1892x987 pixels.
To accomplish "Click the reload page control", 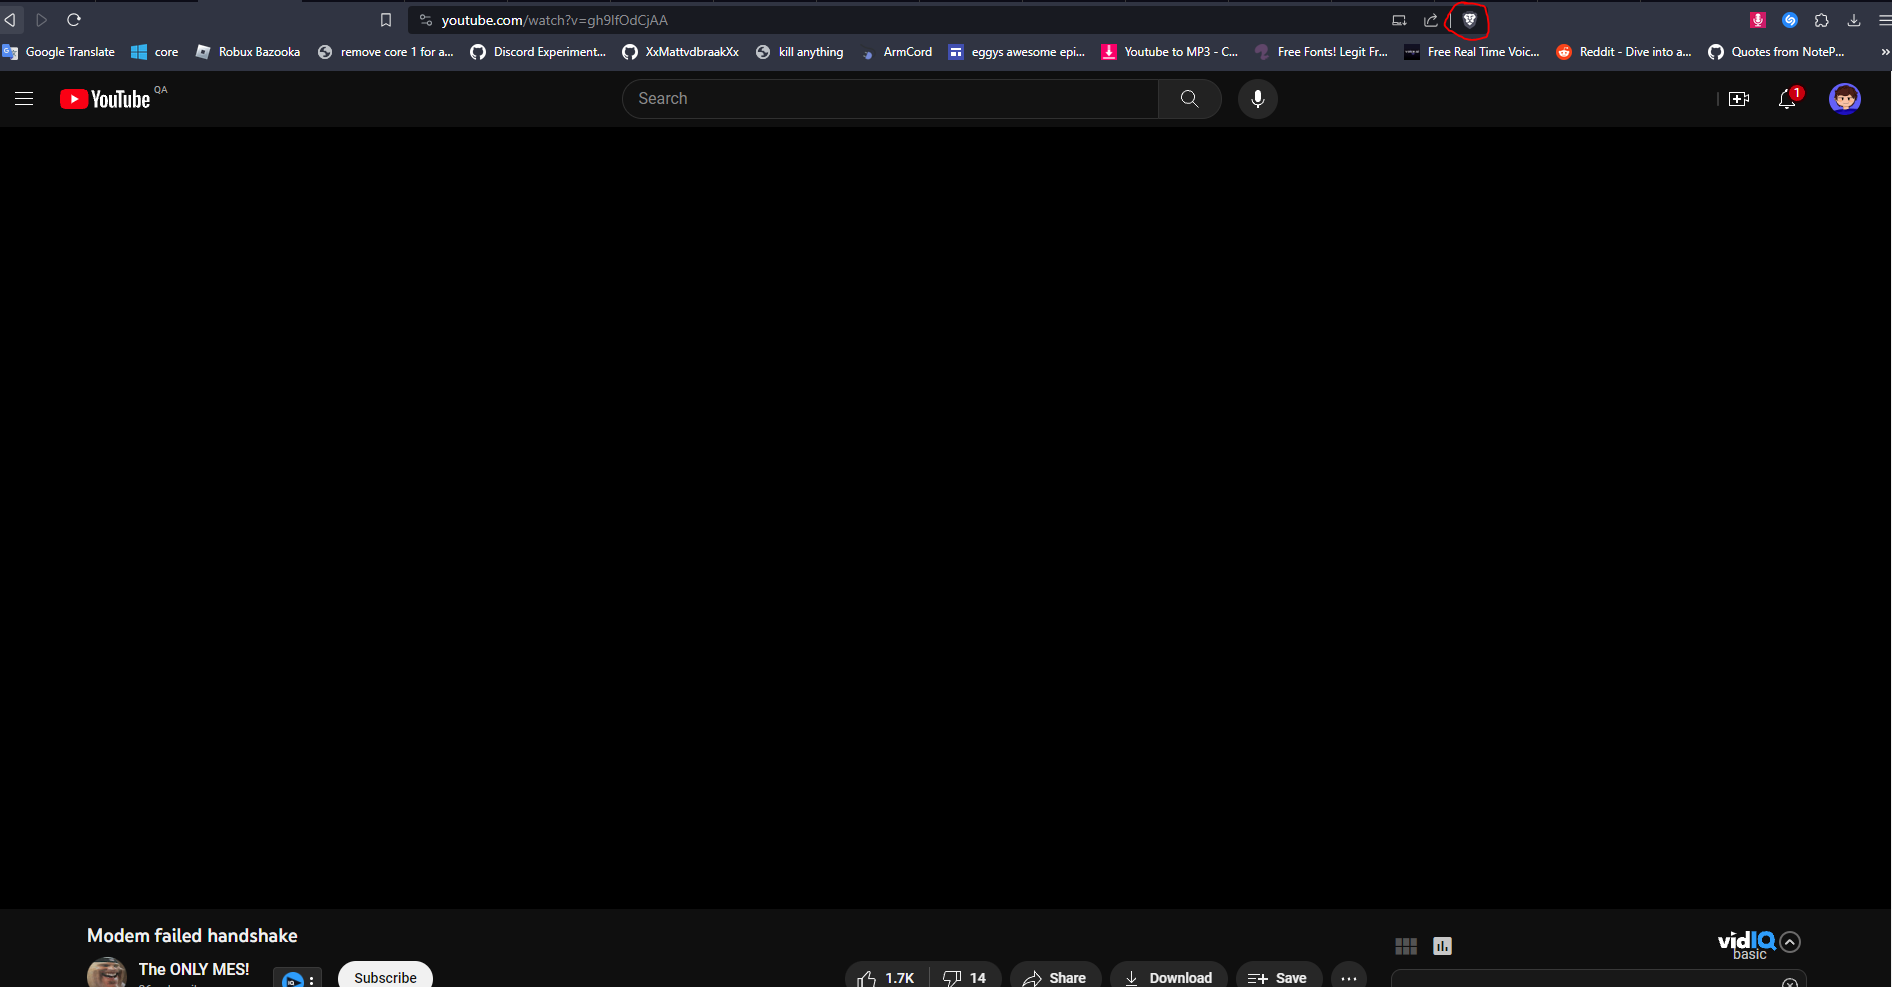I will click(73, 19).
